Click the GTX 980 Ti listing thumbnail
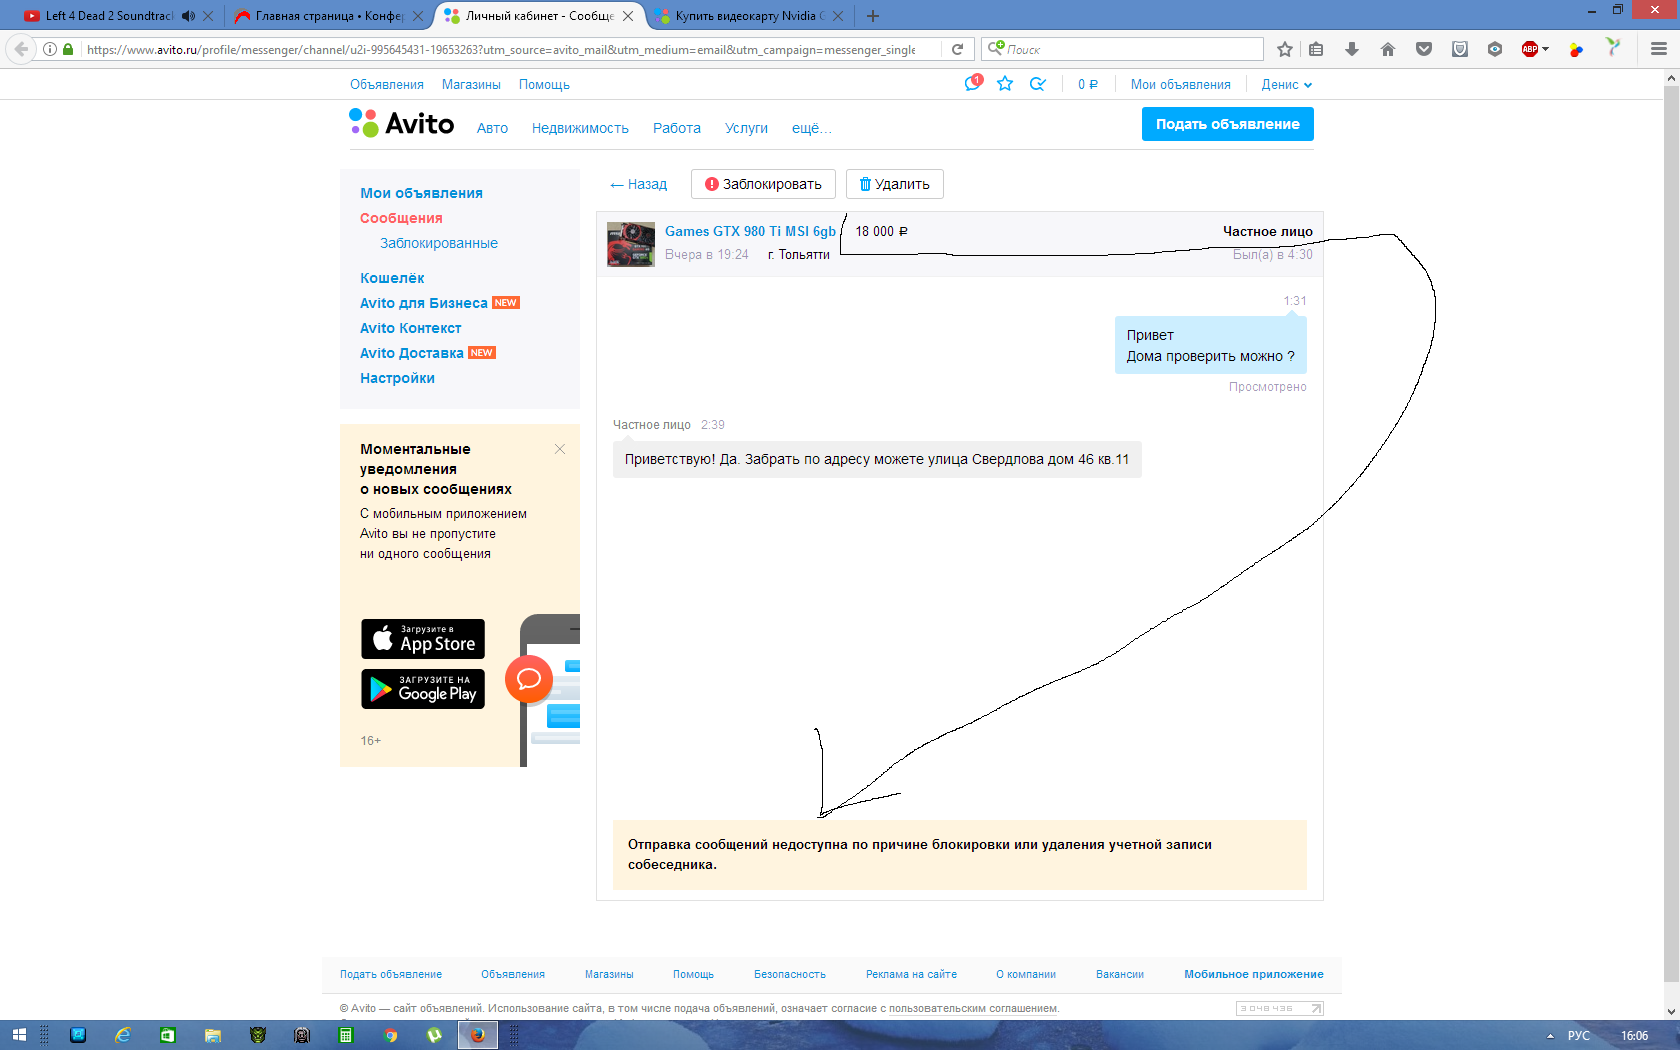Viewport: 1680px width, 1050px height. (631, 244)
